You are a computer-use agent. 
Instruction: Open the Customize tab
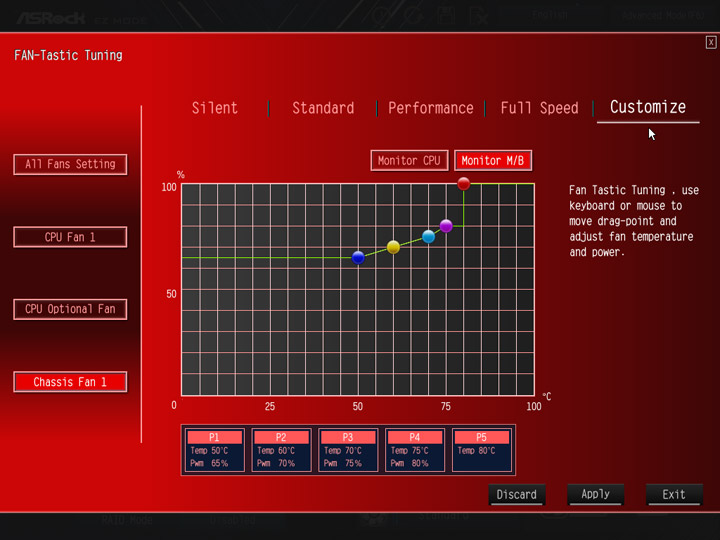pos(648,107)
